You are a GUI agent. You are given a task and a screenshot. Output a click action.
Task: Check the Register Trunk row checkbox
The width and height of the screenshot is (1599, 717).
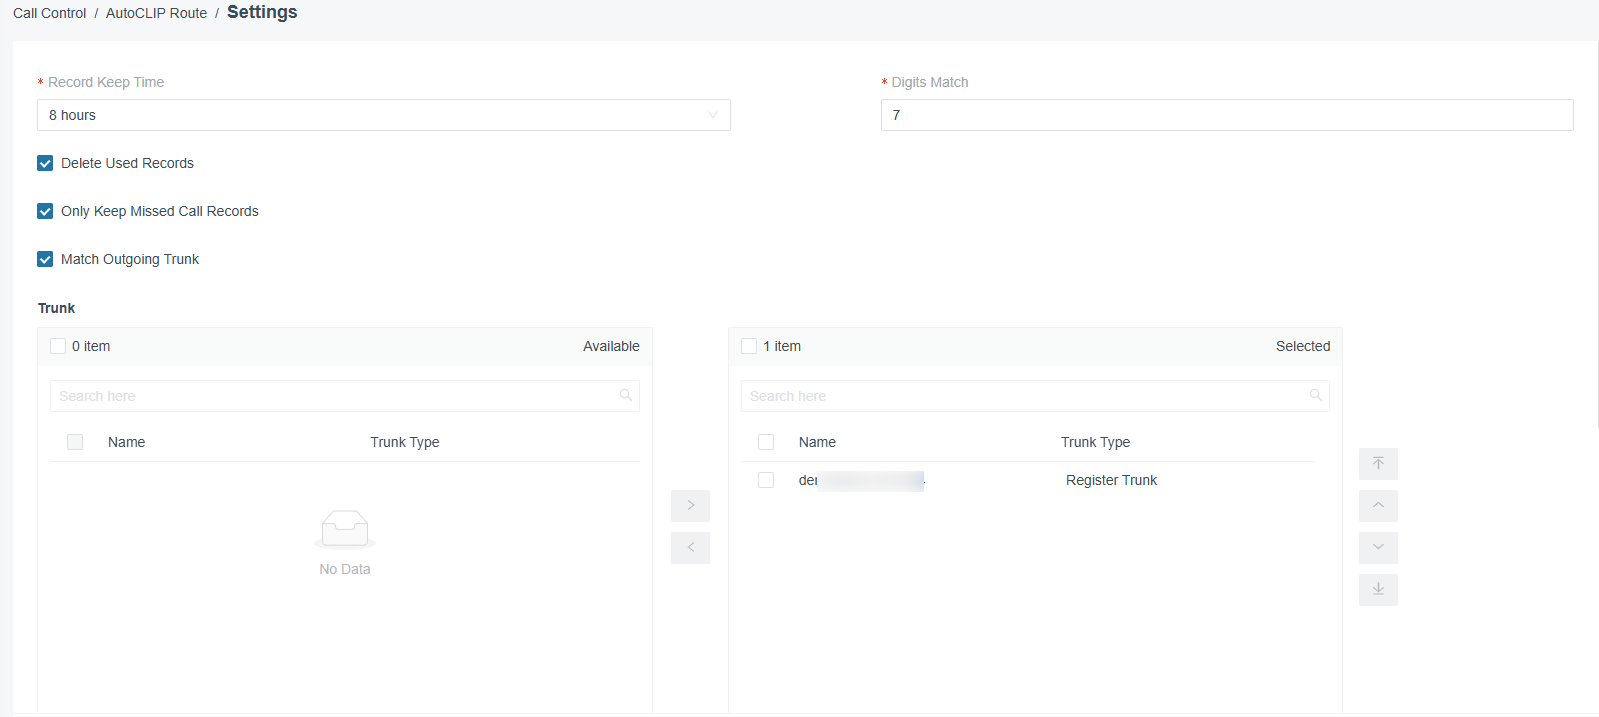pos(766,480)
